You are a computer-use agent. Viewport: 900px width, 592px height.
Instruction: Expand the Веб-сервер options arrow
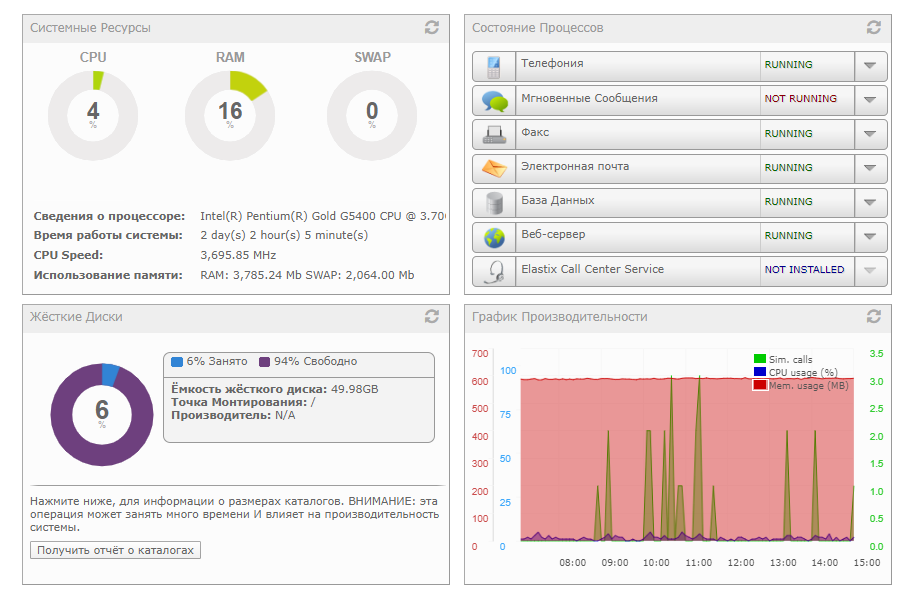pyautogui.click(x=870, y=237)
